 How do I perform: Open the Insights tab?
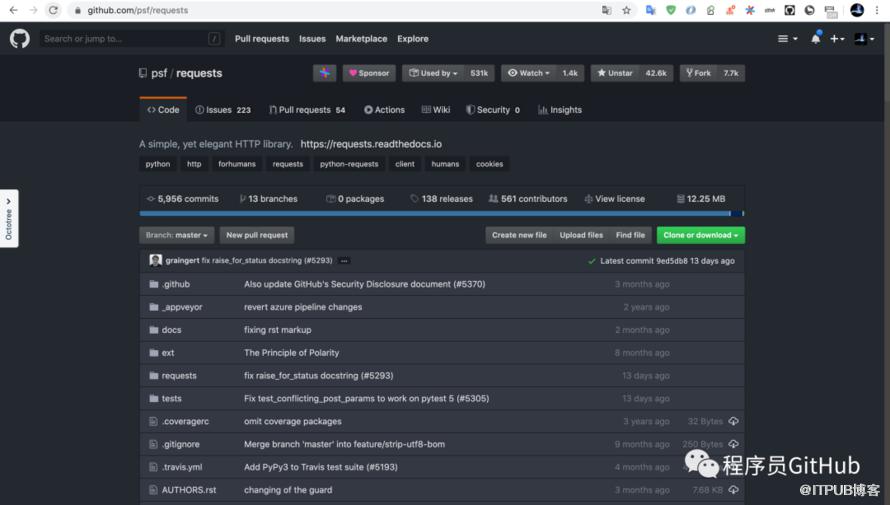coord(560,110)
